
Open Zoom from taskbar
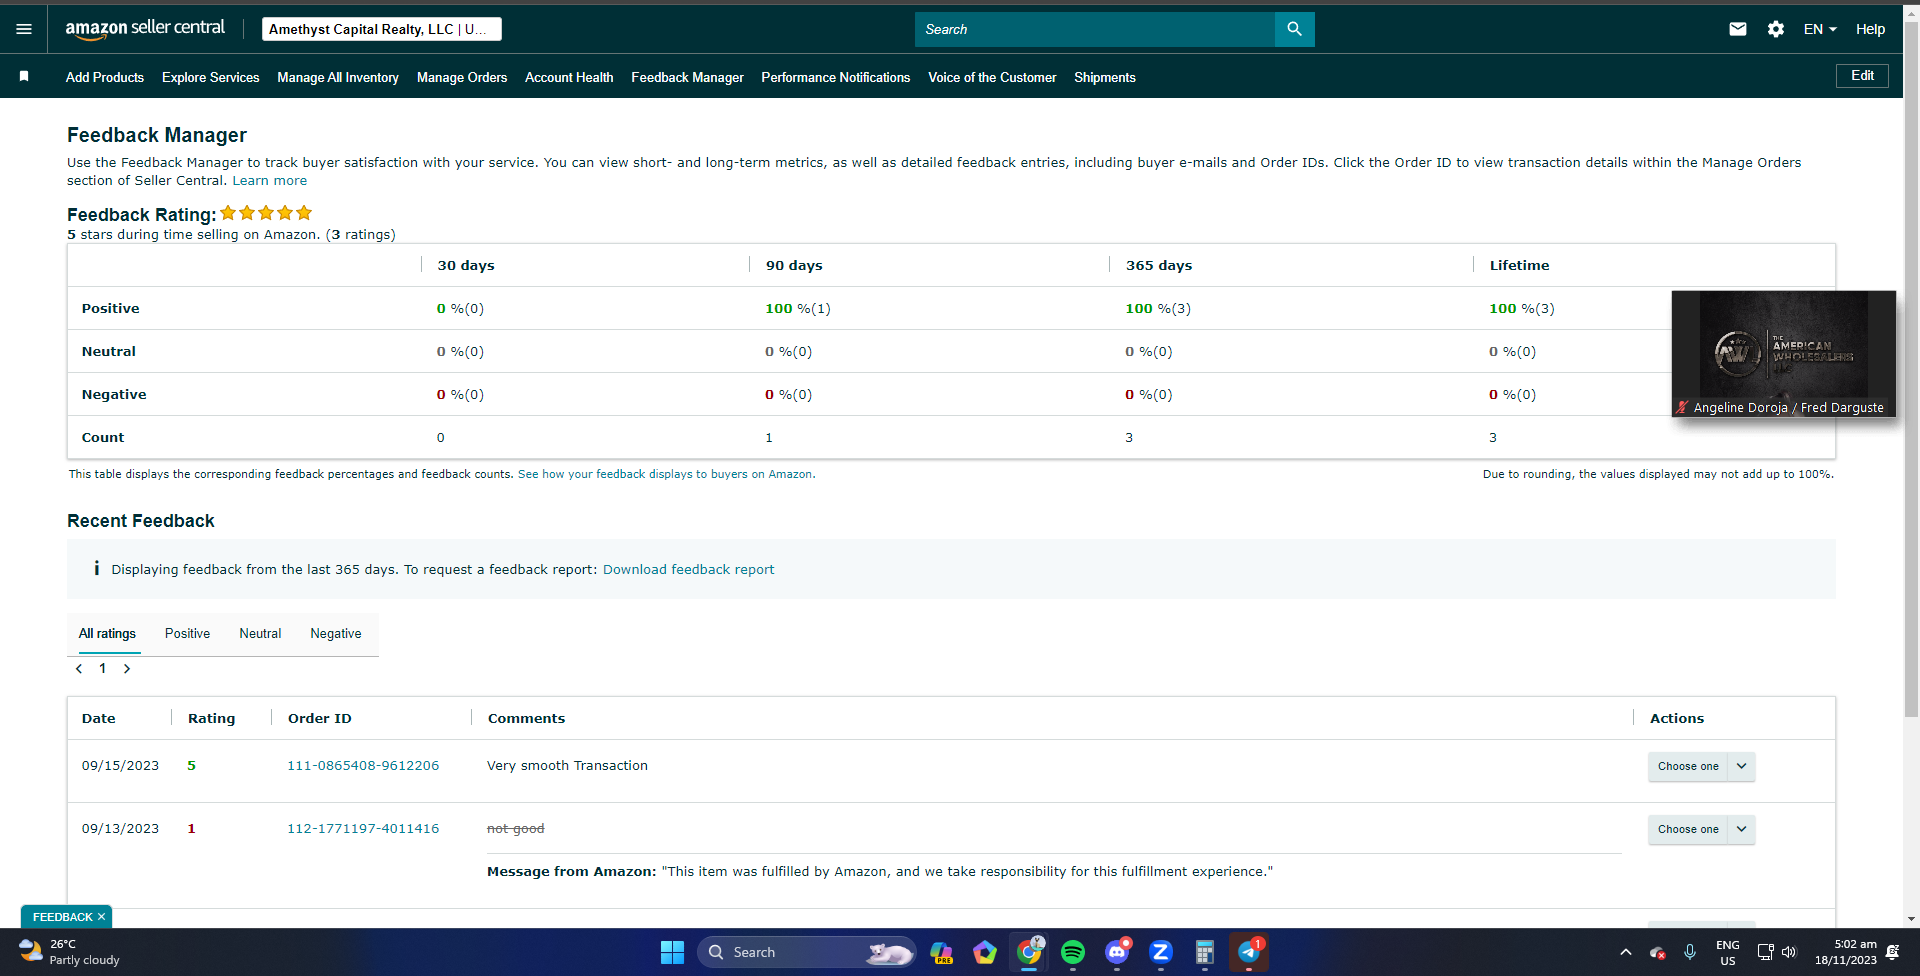click(x=1161, y=952)
